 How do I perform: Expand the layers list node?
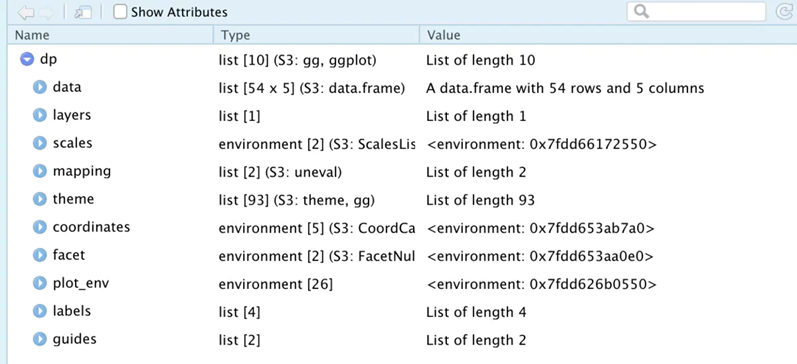pyautogui.click(x=40, y=115)
